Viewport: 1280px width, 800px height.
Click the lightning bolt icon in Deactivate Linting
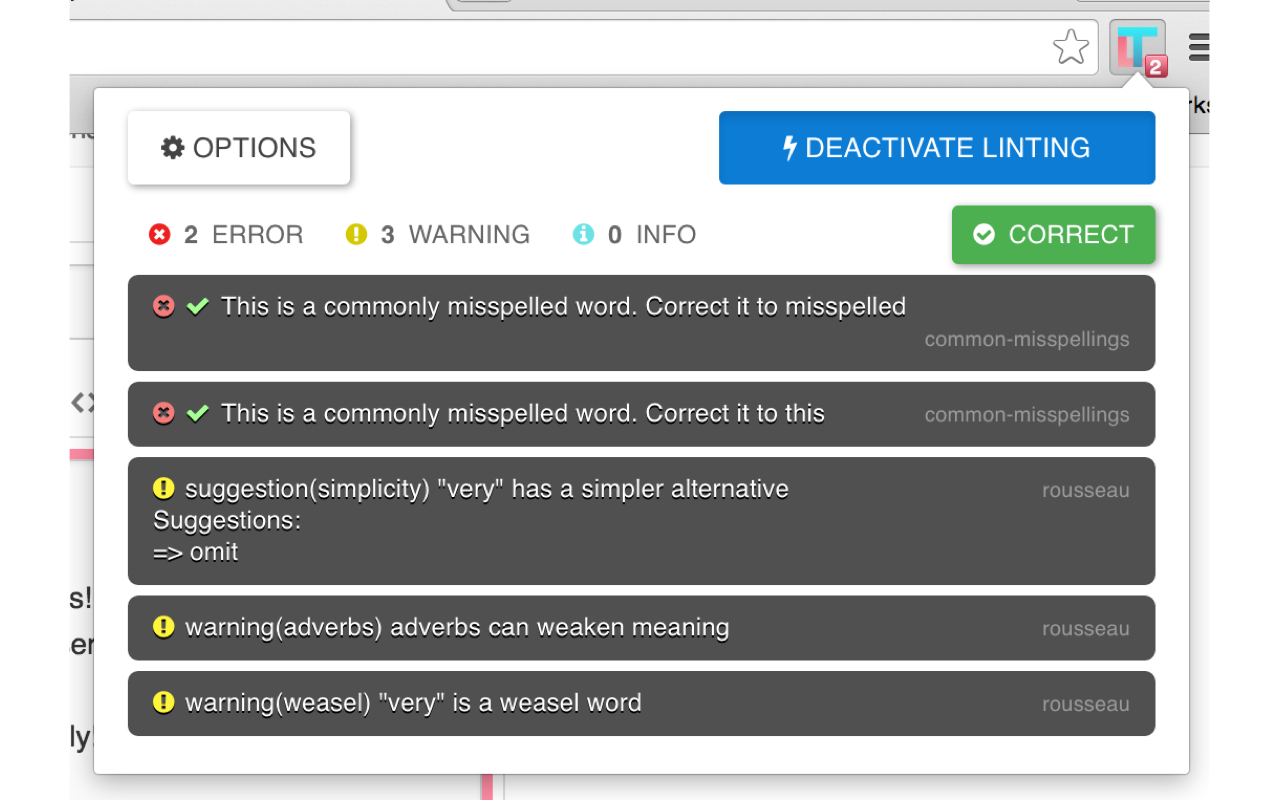click(x=790, y=148)
